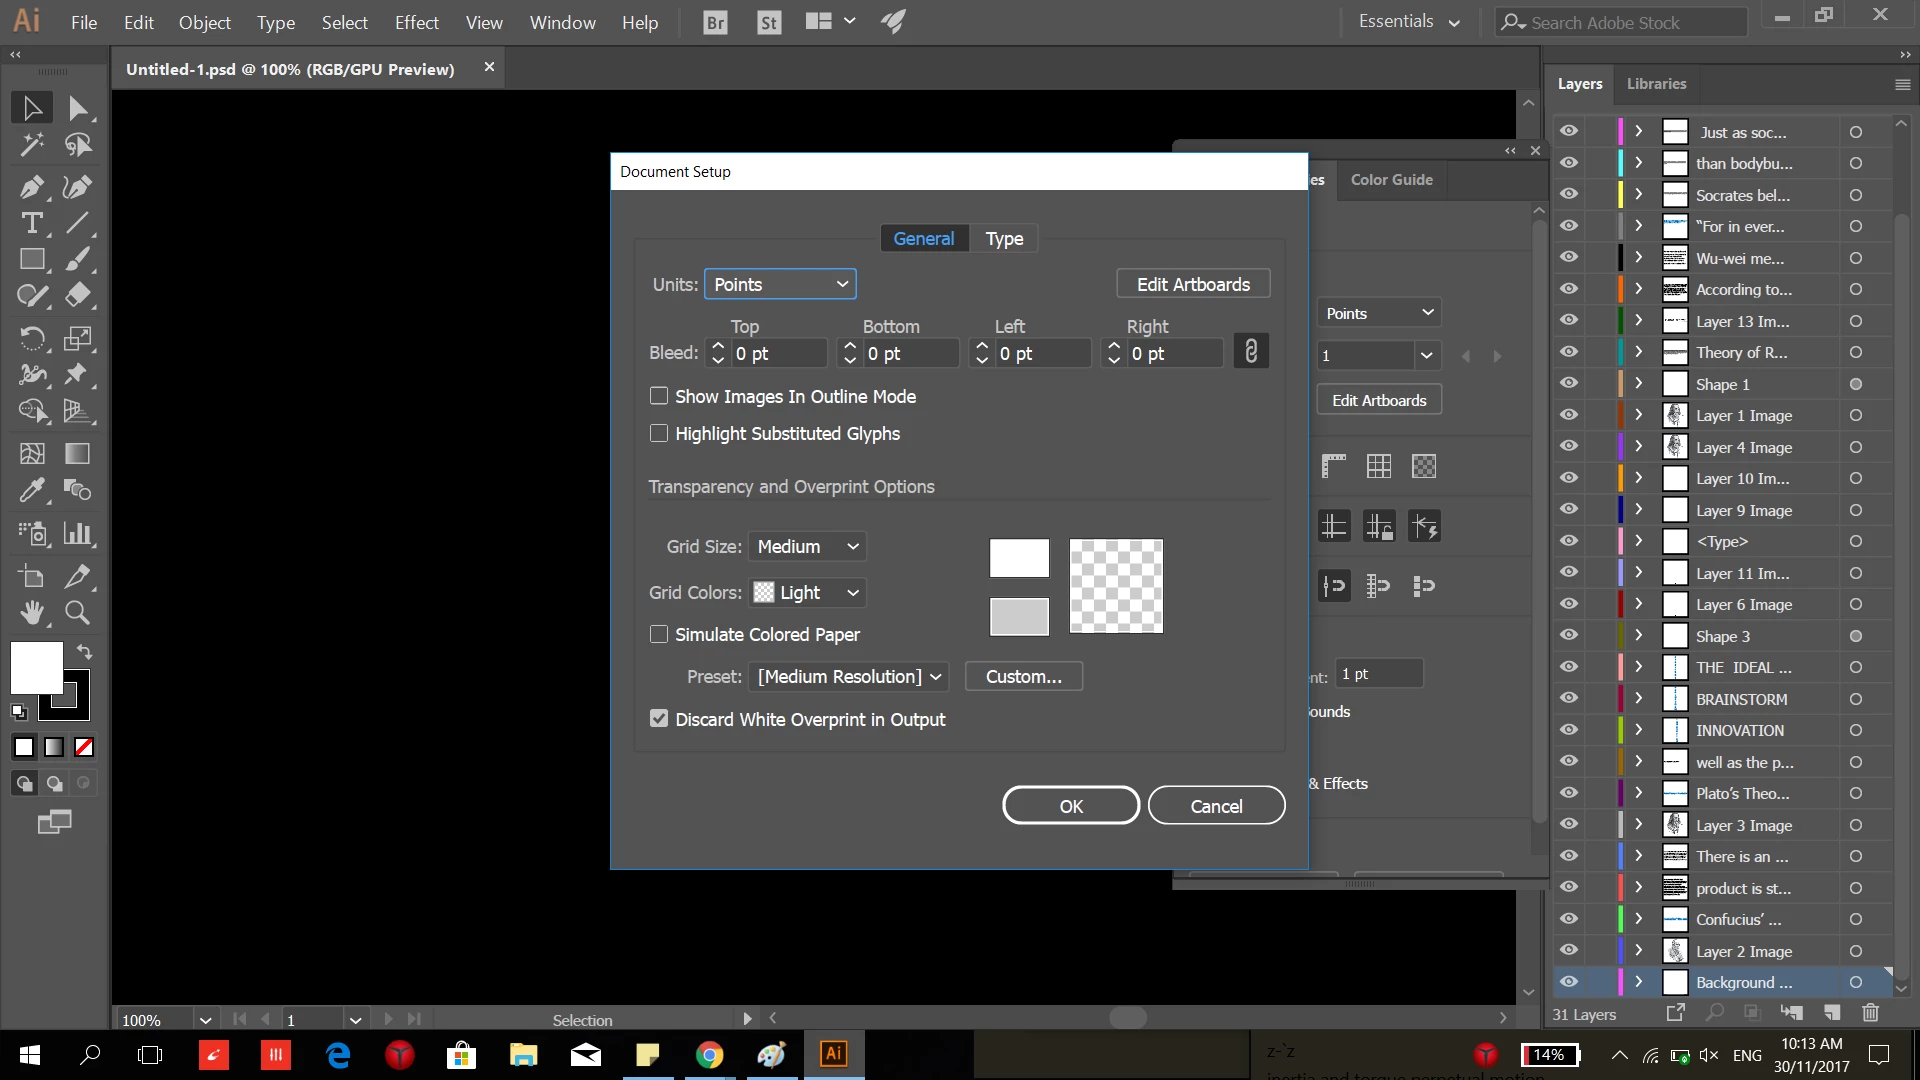Click the white grid color swatch

coord(1019,558)
